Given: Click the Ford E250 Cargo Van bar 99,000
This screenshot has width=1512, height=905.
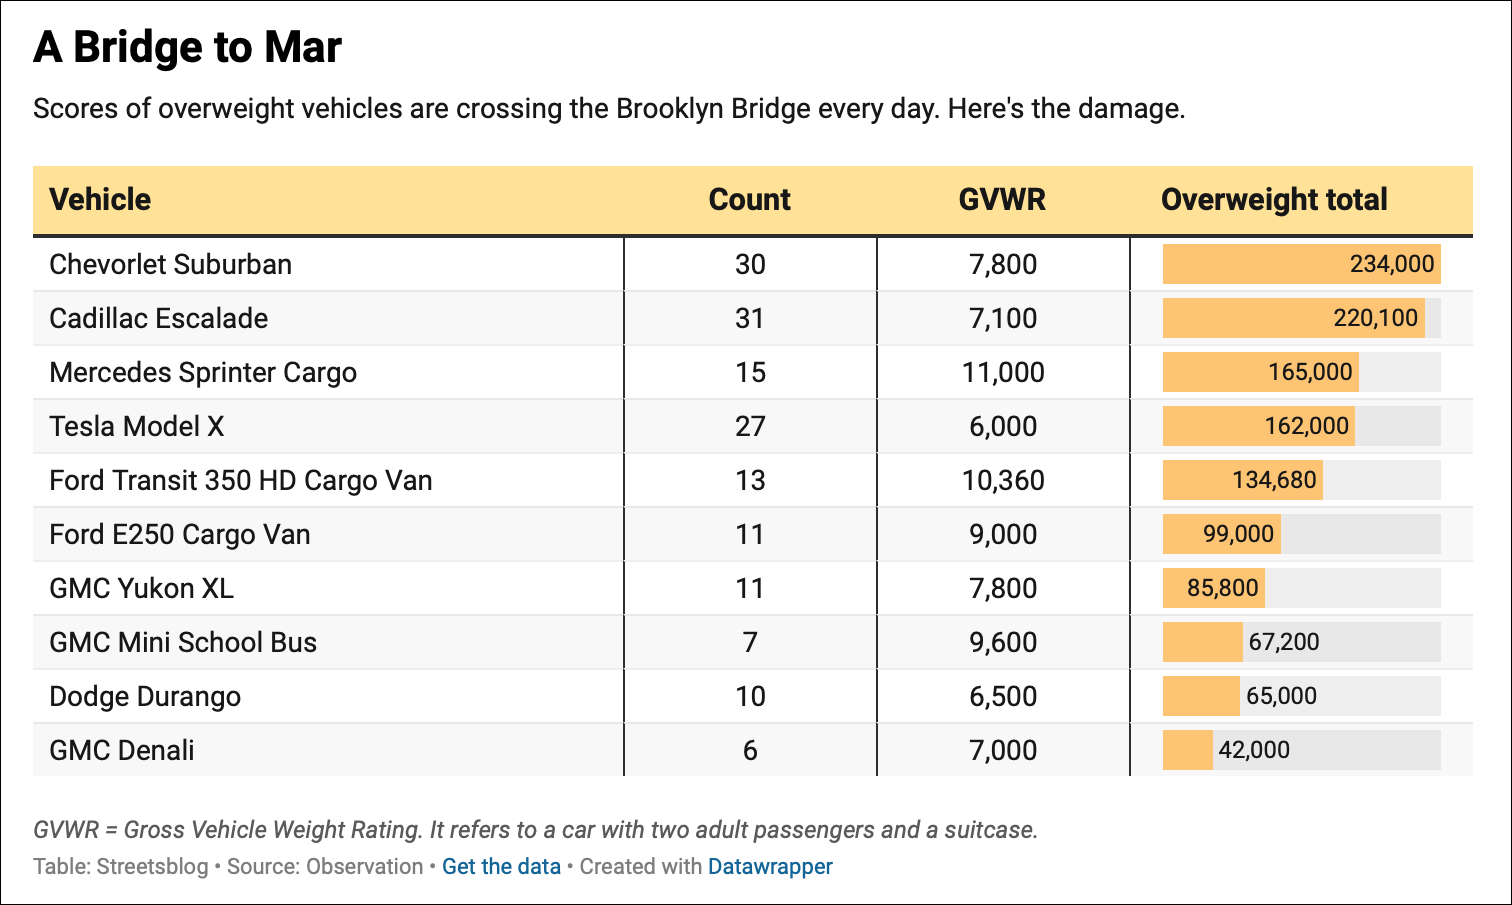Looking at the screenshot, I should tap(1222, 534).
